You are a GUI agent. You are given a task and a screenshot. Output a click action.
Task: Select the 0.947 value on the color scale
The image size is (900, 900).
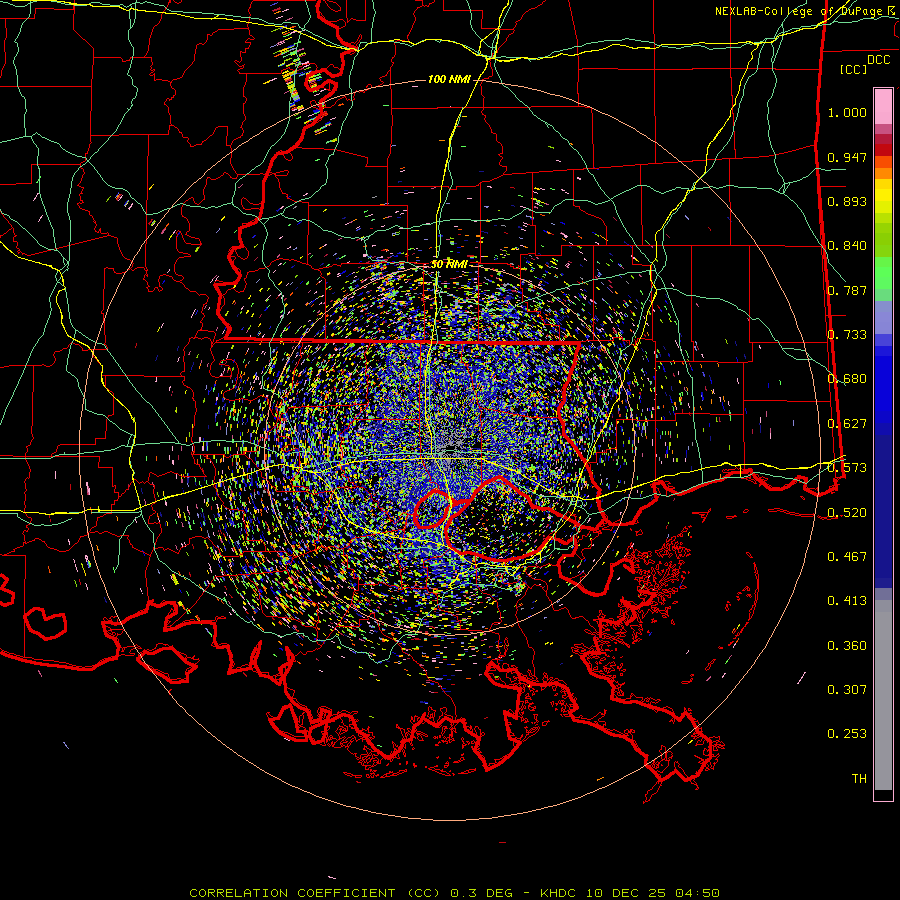coord(847,157)
